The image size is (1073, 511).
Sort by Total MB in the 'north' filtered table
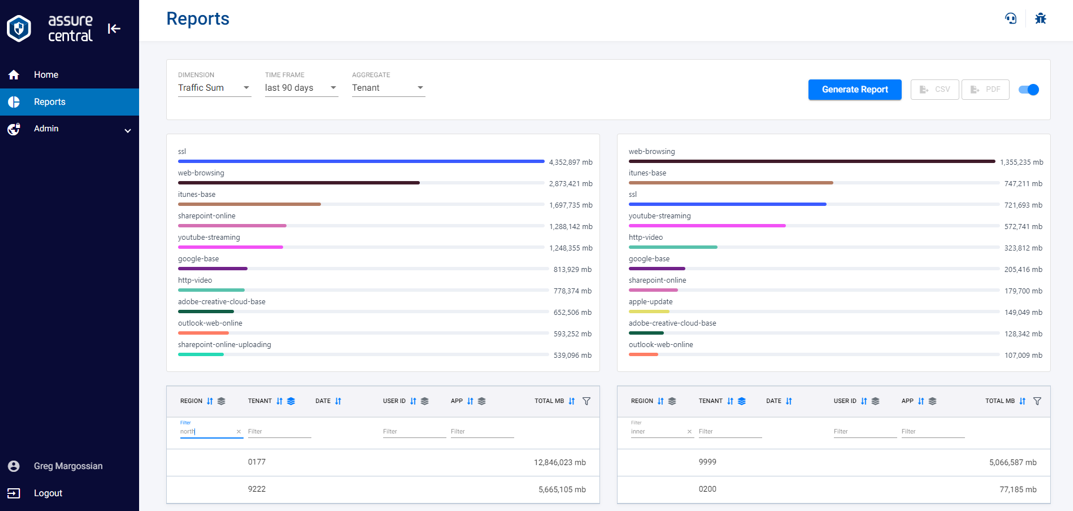click(571, 401)
